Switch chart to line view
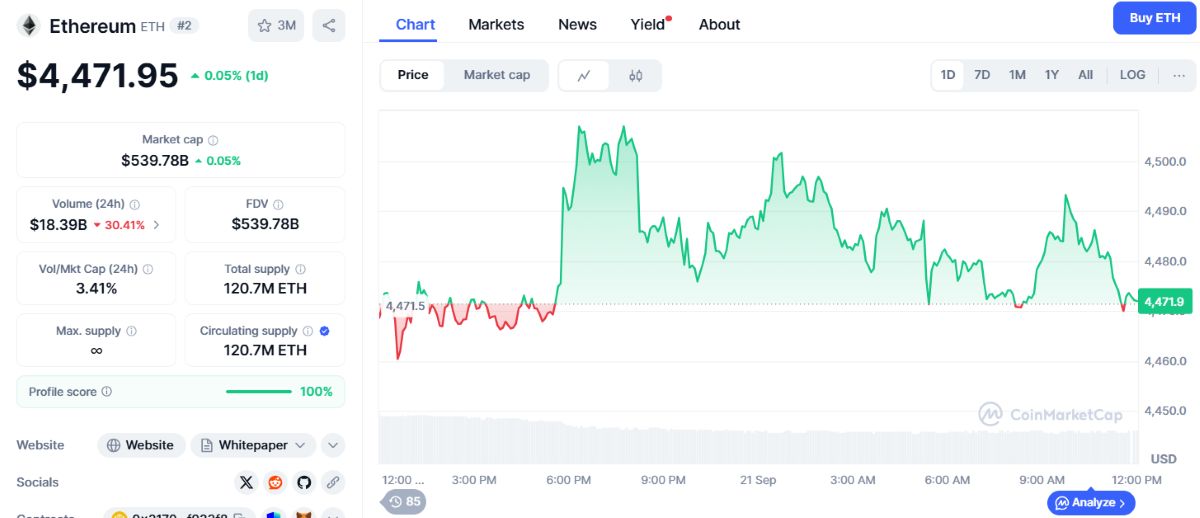This screenshot has height=518, width=1200. [x=585, y=75]
